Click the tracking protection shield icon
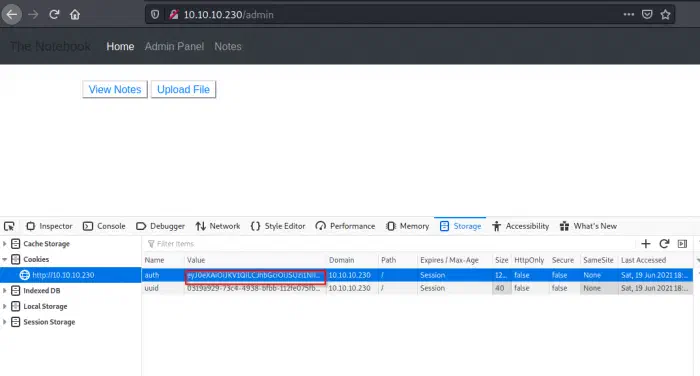 click(x=155, y=15)
